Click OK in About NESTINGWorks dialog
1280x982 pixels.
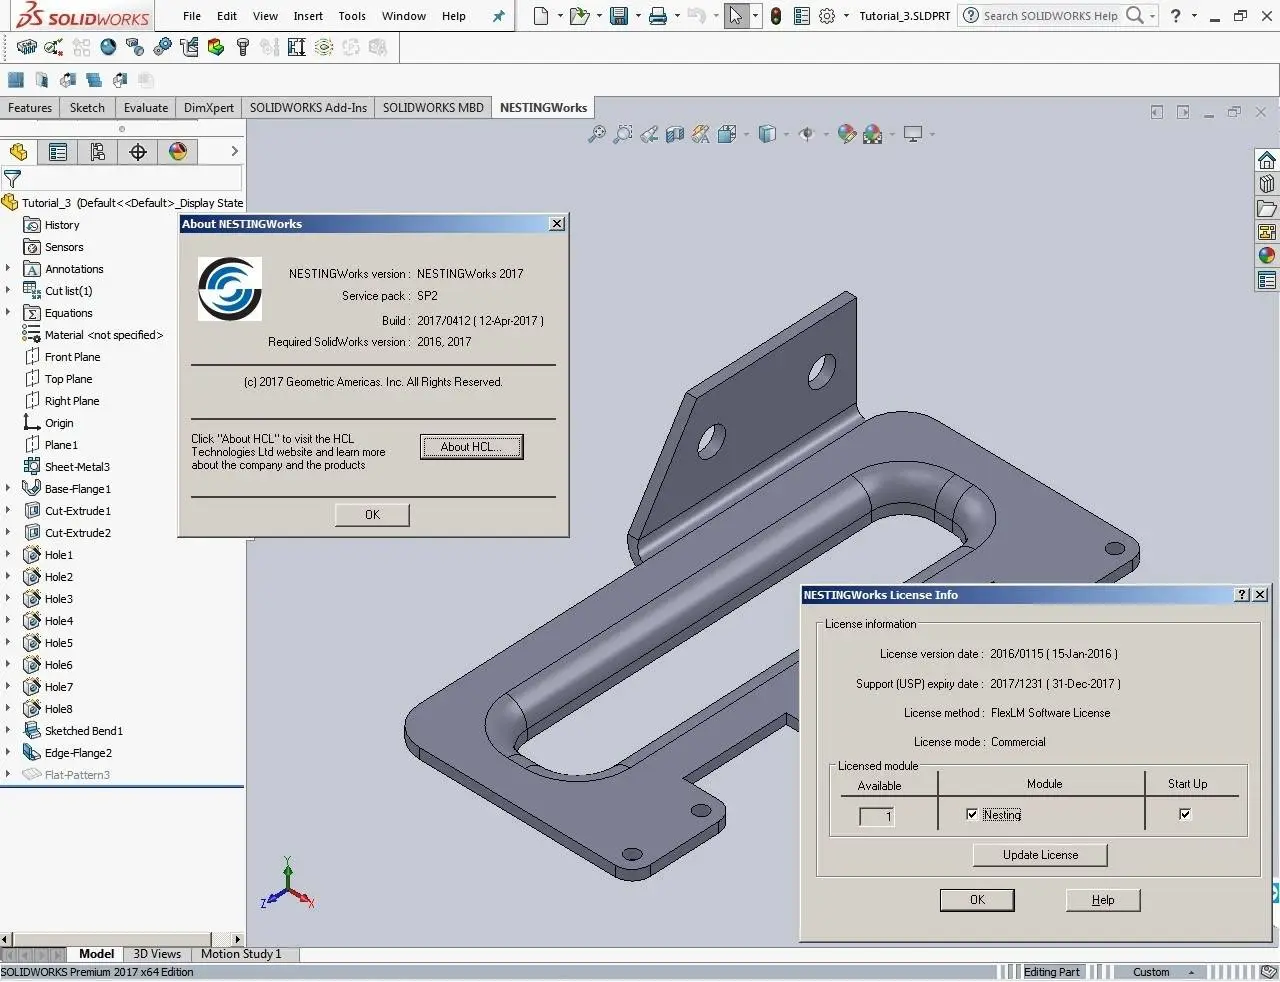(372, 515)
